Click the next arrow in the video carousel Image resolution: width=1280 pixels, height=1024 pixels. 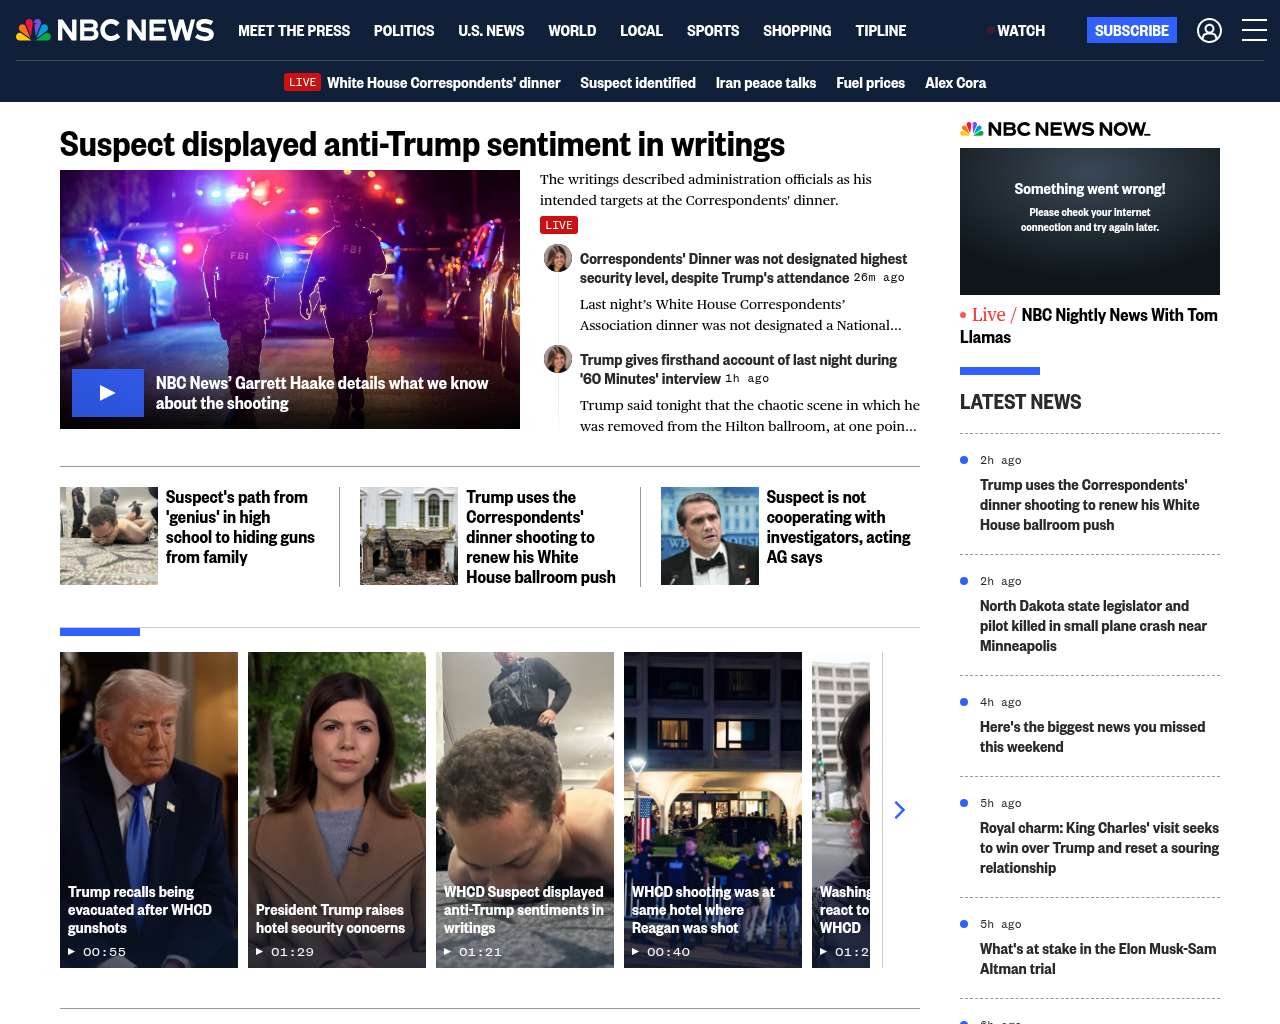(x=899, y=810)
